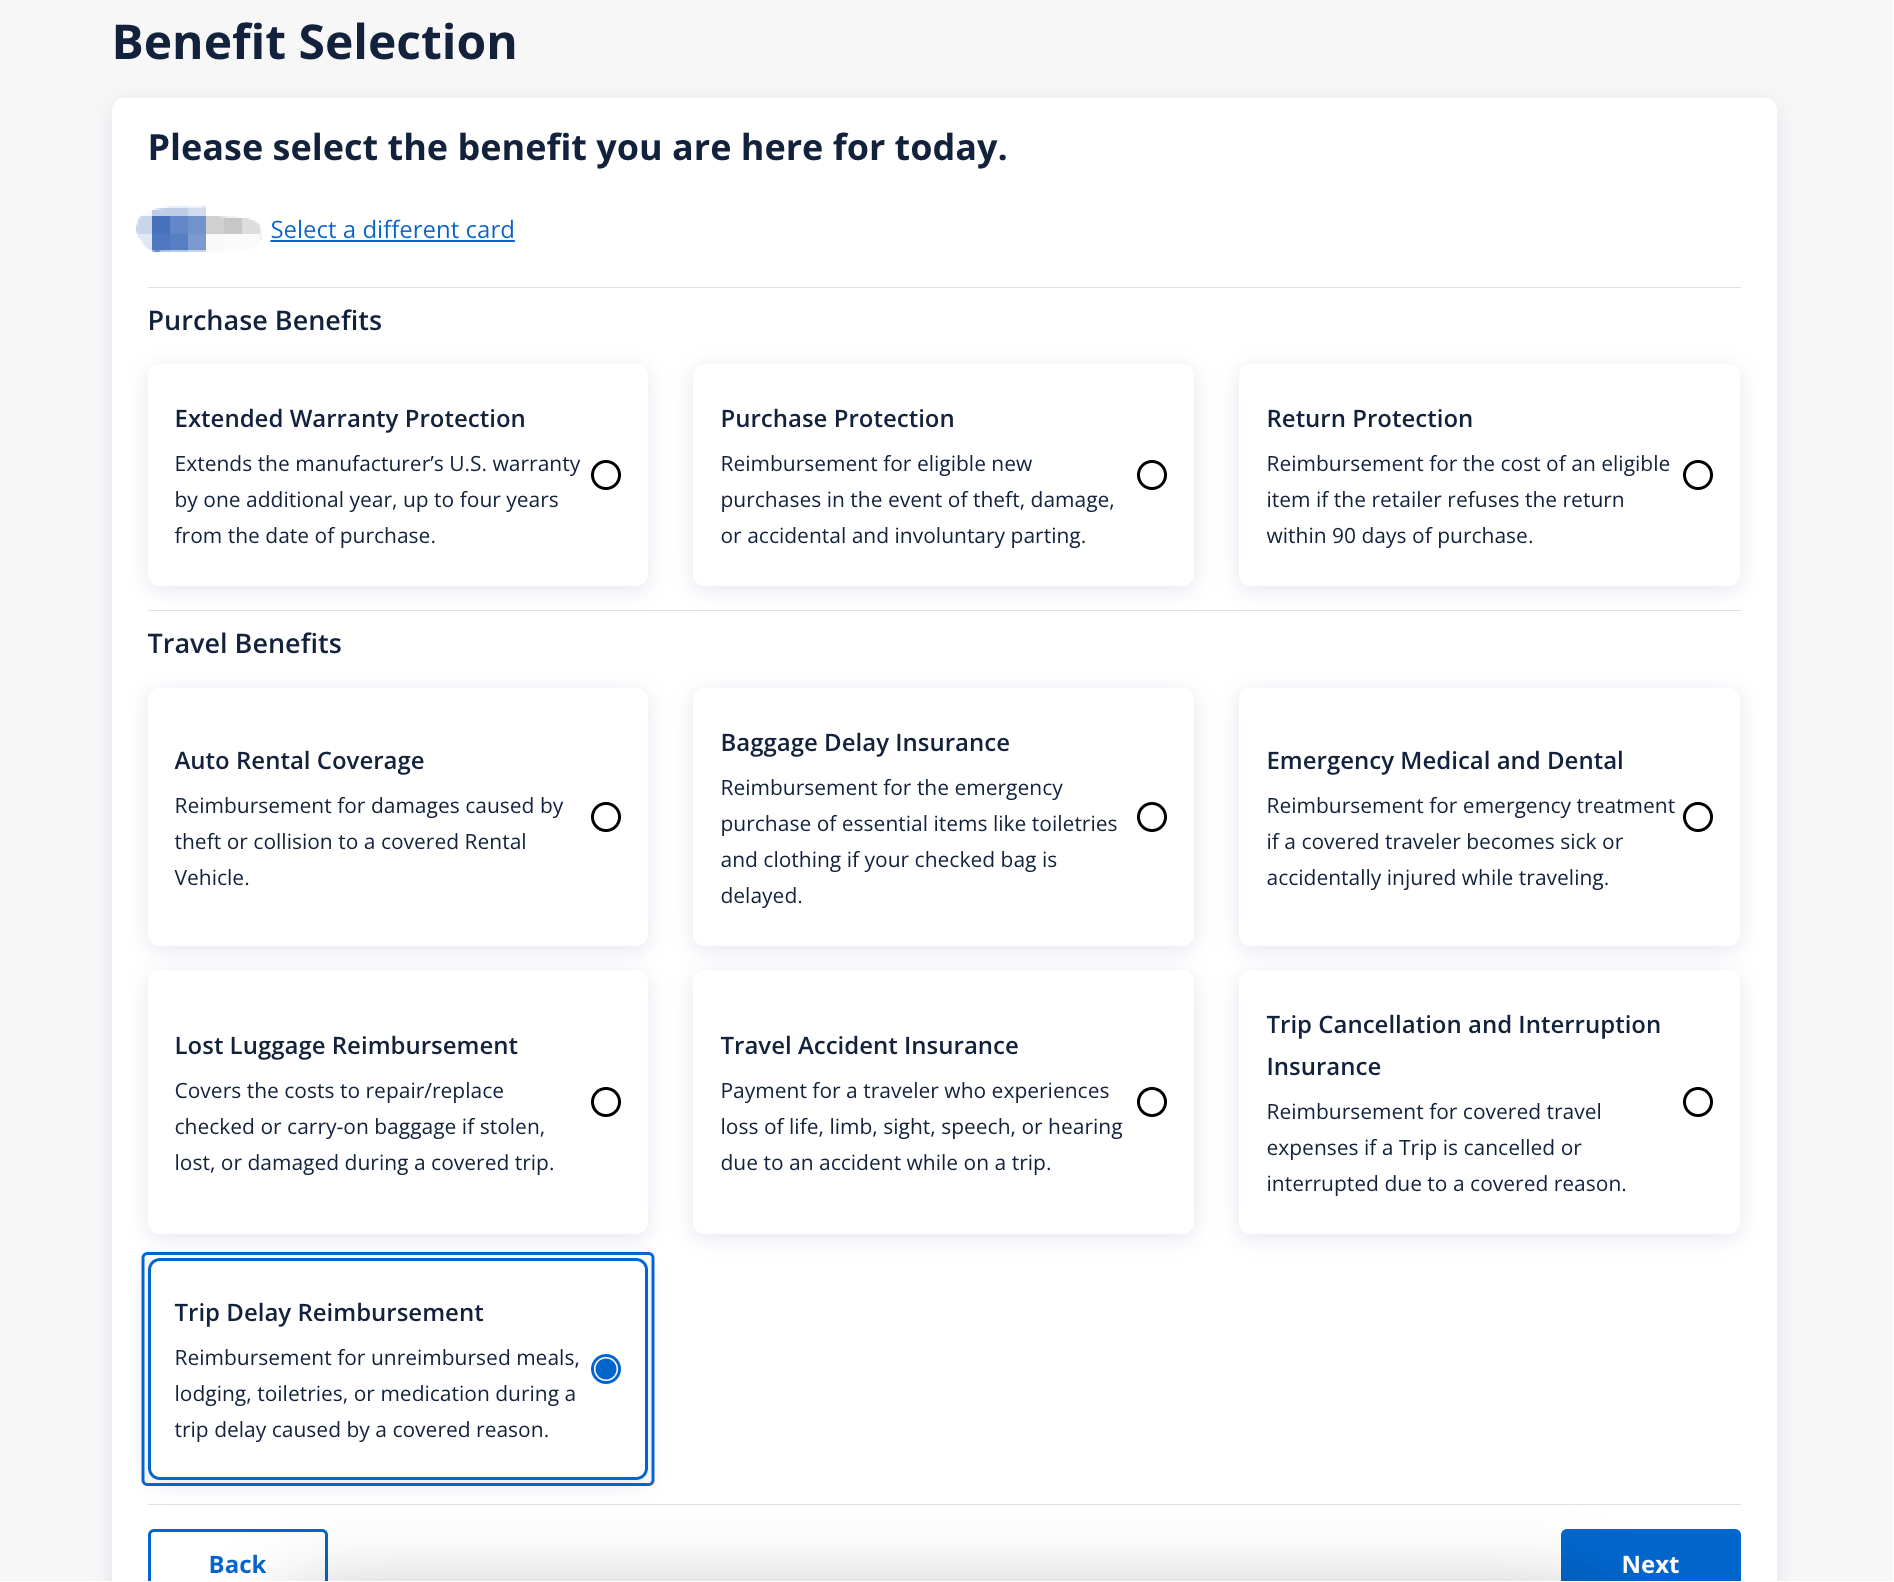Select the Baggage Delay Insurance radio button

coord(1152,817)
